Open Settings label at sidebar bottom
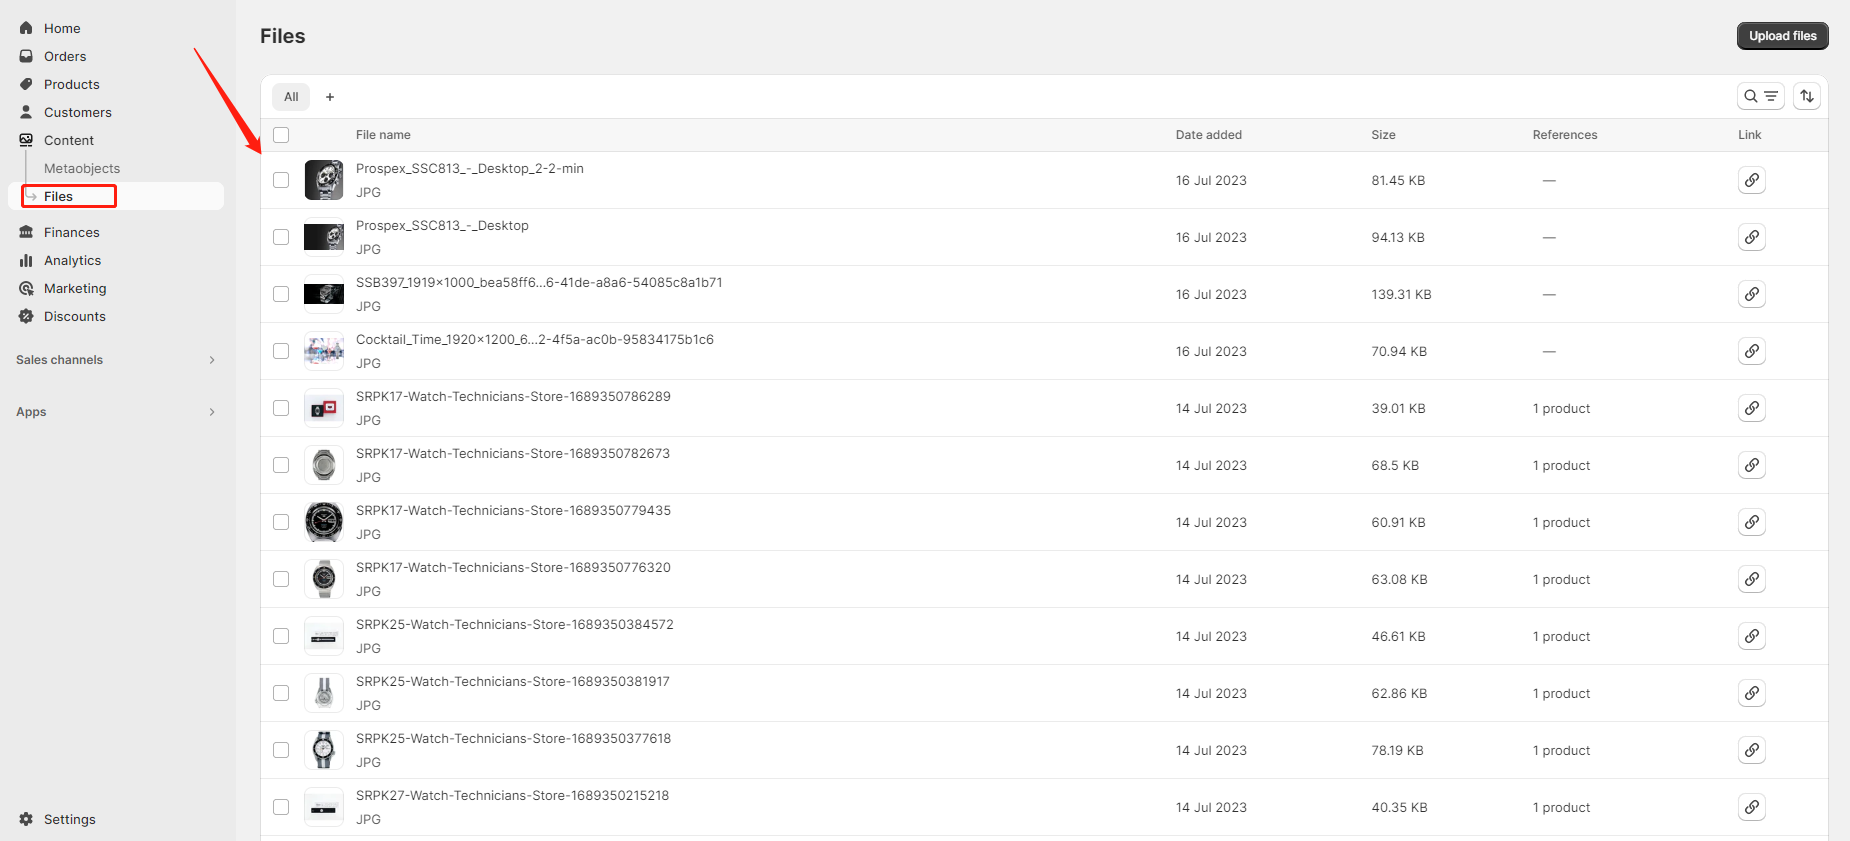The width and height of the screenshot is (1850, 841). pos(70,819)
